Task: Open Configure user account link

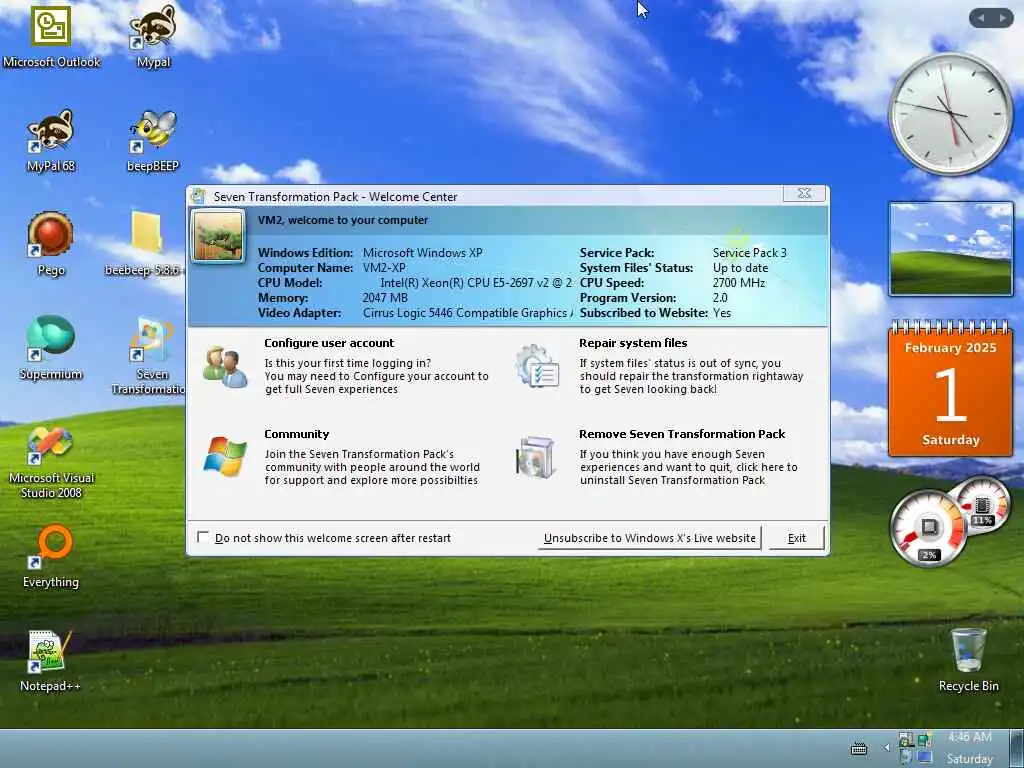Action: click(329, 343)
